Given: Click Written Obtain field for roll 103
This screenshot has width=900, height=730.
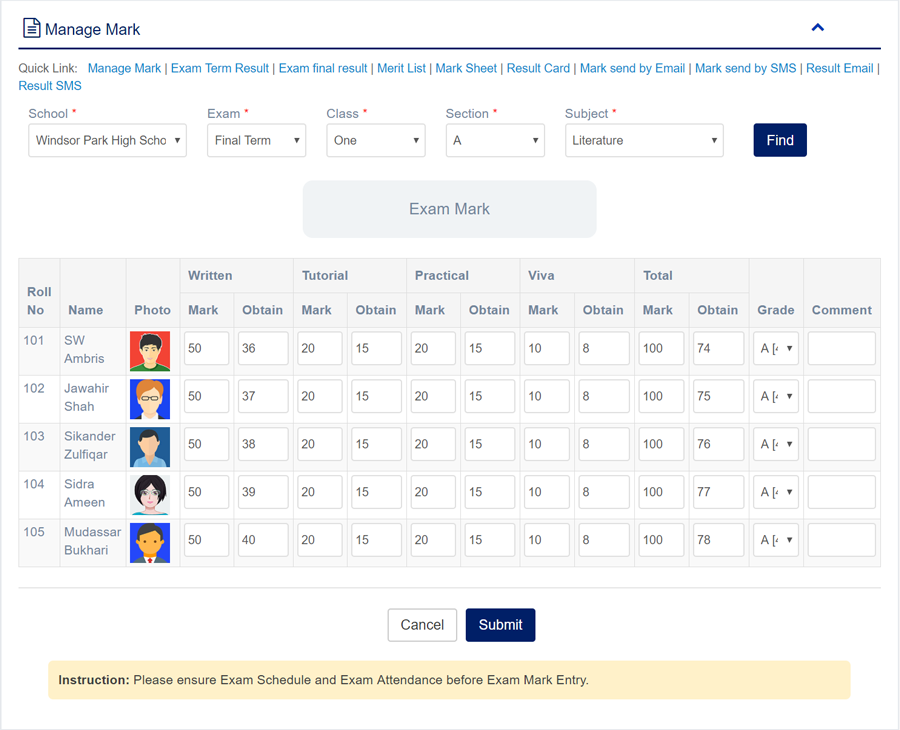Looking at the screenshot, I should pos(263,445).
